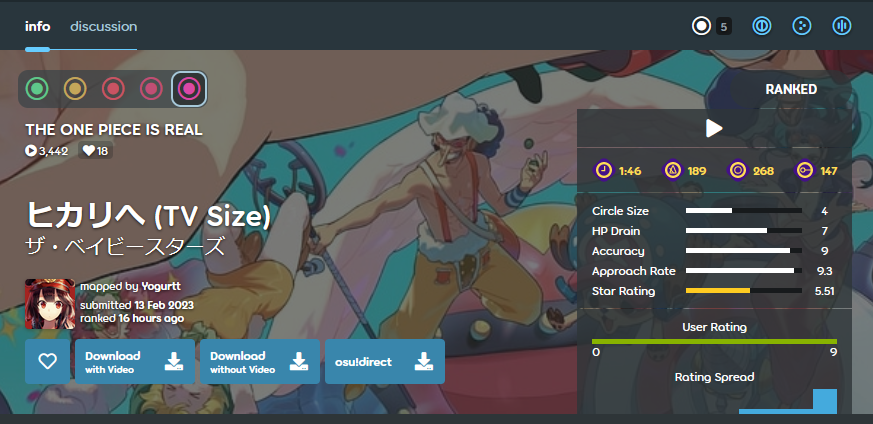Select the fourth crimson difficulty icon
The height and width of the screenshot is (424, 873).
click(x=151, y=88)
